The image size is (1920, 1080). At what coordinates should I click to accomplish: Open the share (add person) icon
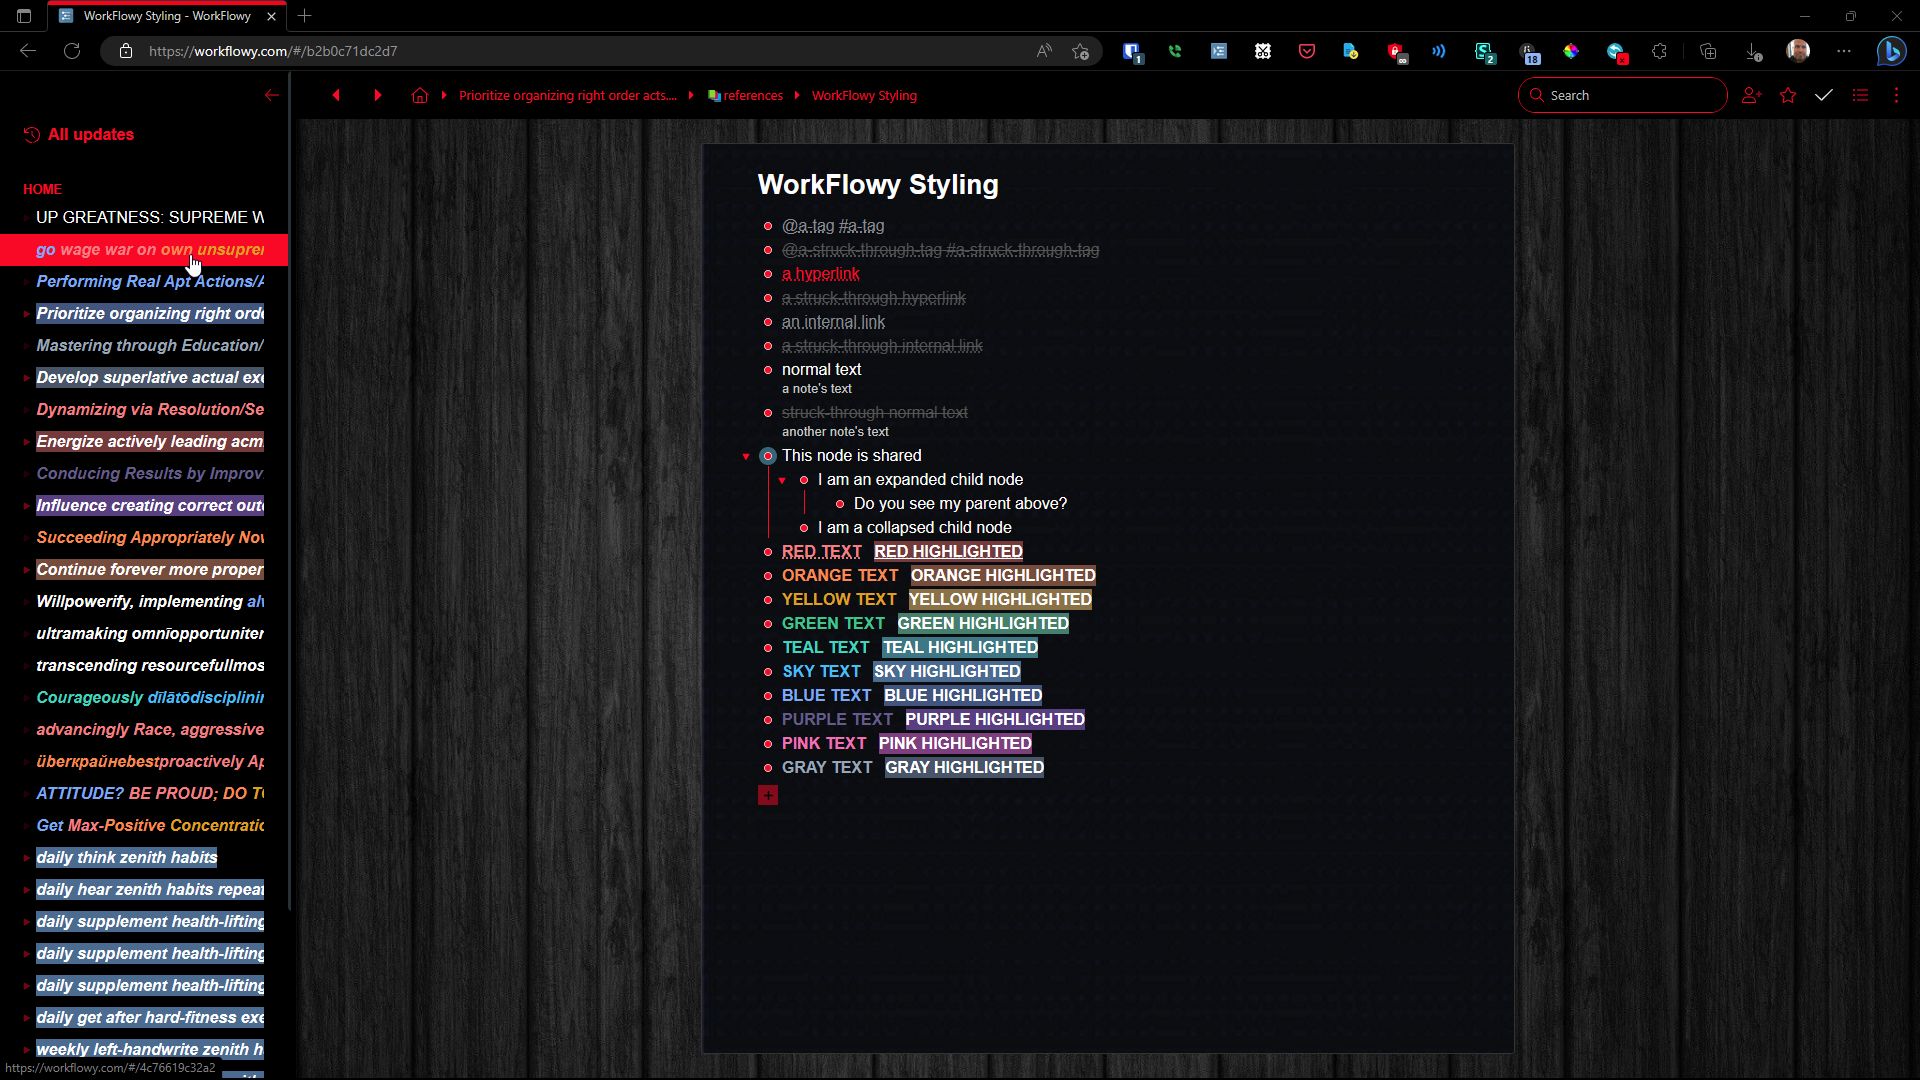(x=1751, y=95)
